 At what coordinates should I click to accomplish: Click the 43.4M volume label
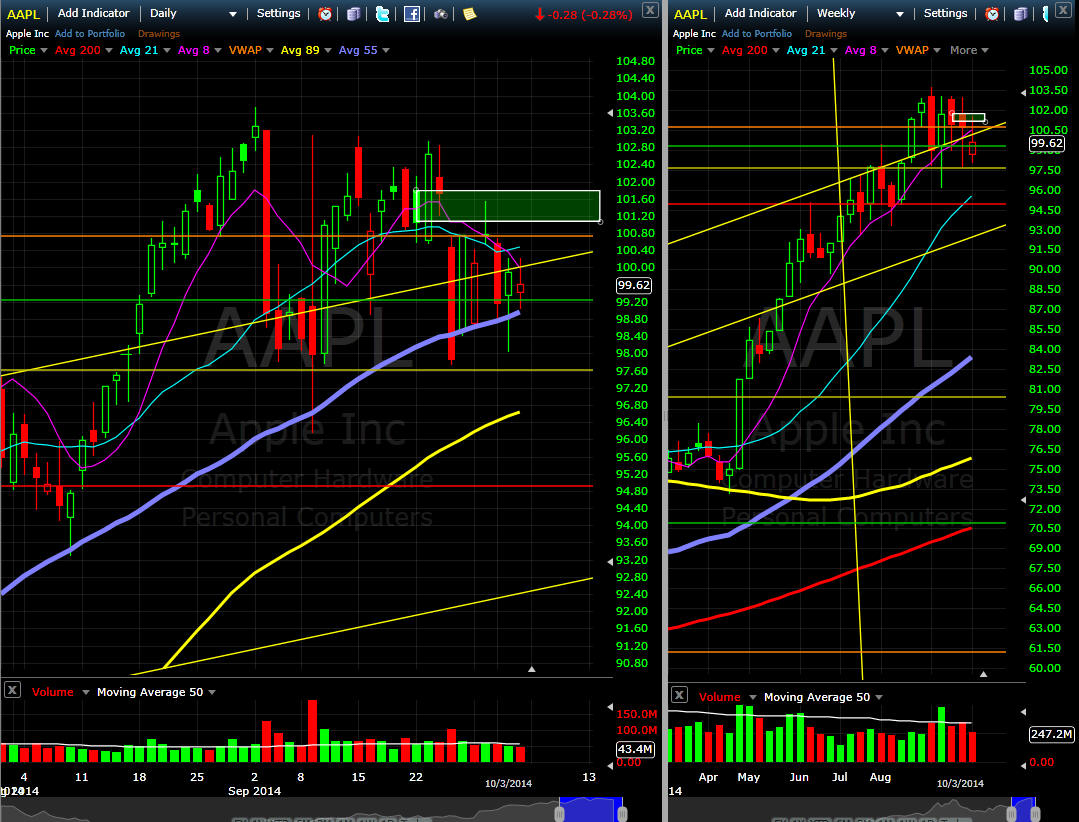[x=634, y=749]
